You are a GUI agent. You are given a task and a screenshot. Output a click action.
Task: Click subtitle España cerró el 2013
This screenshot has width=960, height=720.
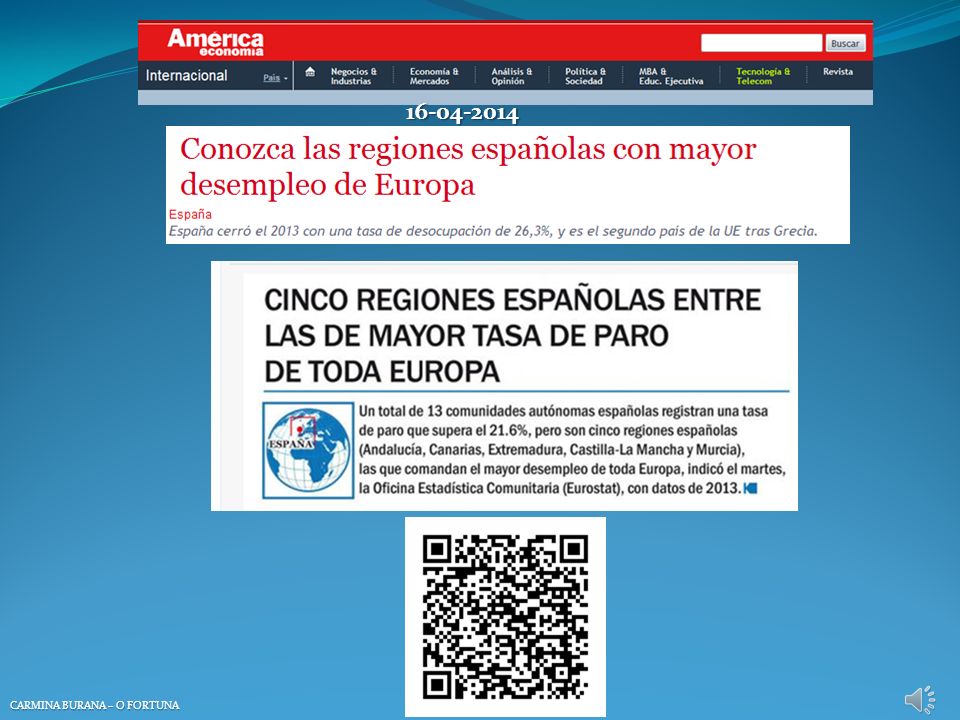(x=493, y=231)
